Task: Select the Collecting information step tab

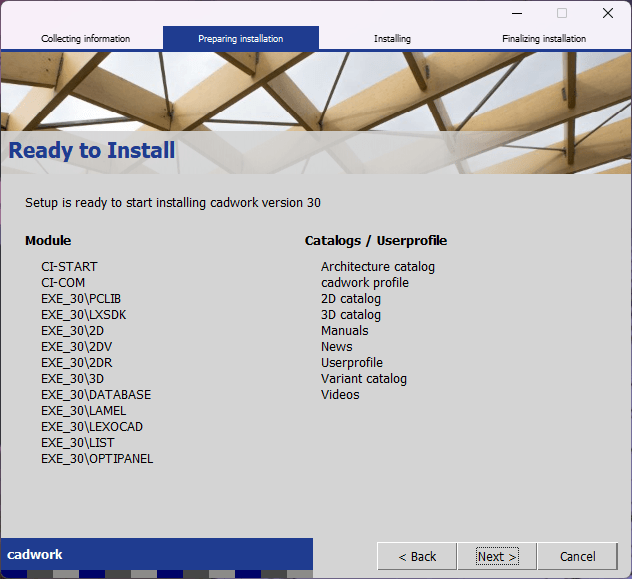Action: (85, 39)
